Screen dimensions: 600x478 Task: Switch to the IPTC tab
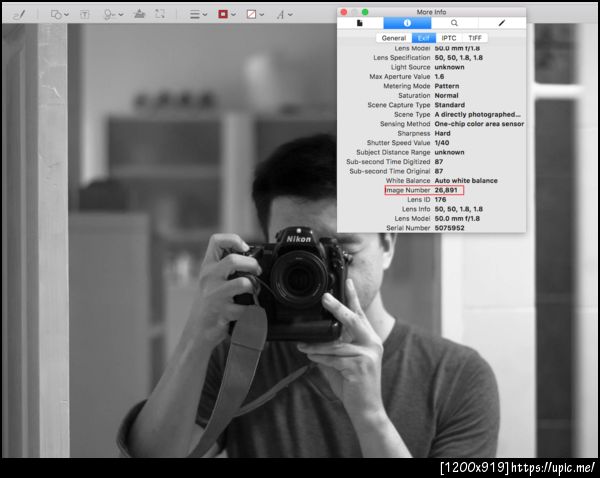[x=449, y=38]
